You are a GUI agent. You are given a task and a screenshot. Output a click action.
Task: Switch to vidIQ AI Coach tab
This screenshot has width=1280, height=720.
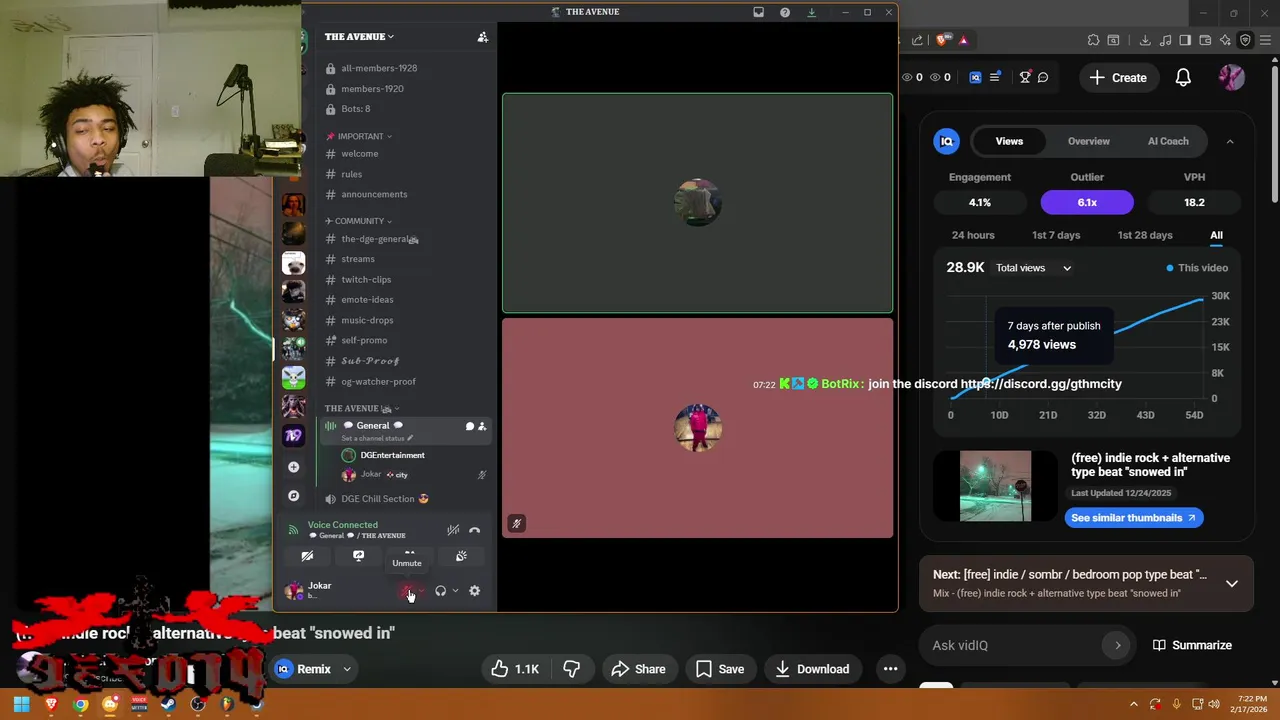[1168, 141]
